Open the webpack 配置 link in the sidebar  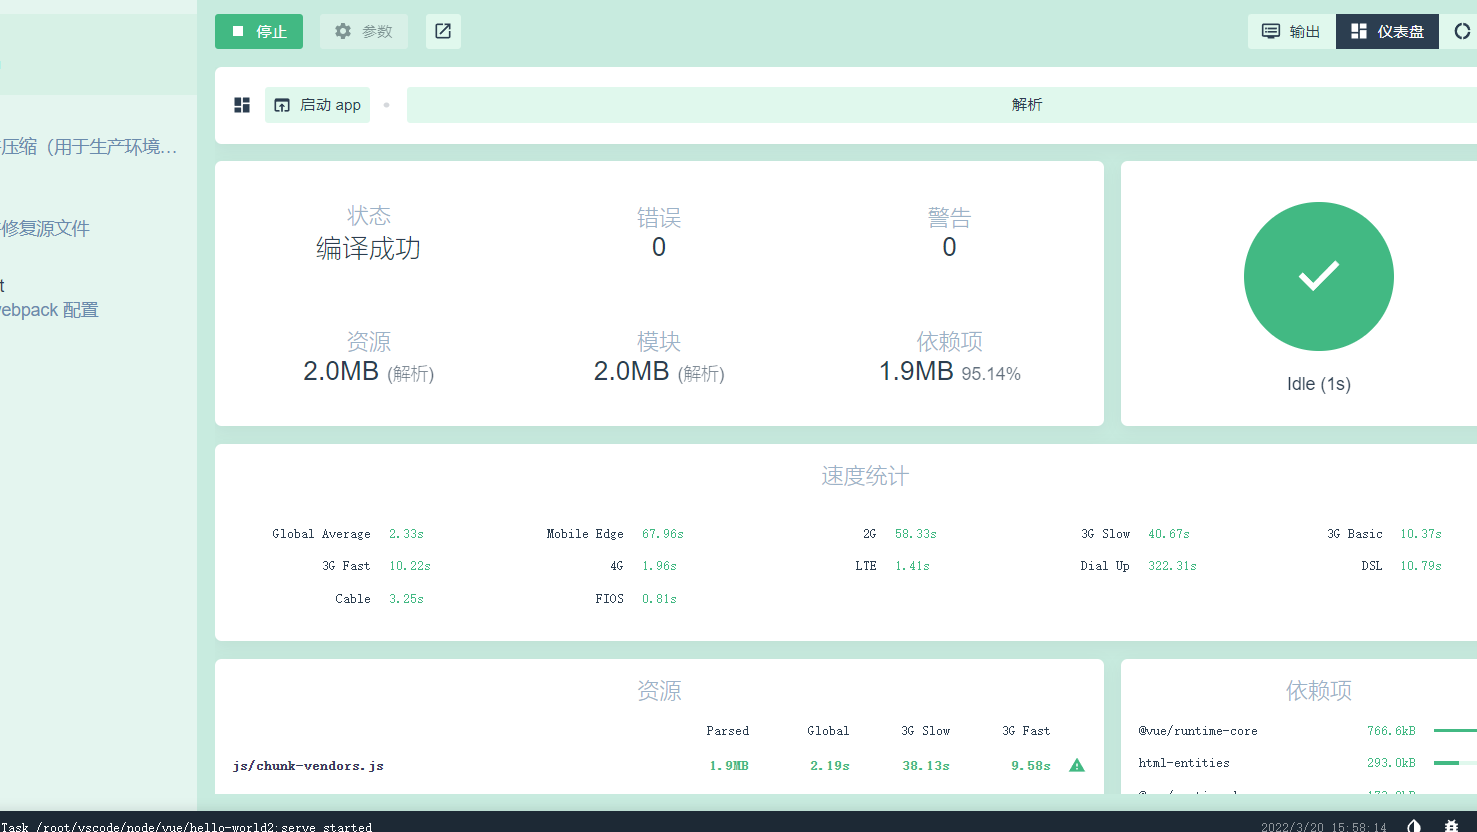[x=48, y=309]
